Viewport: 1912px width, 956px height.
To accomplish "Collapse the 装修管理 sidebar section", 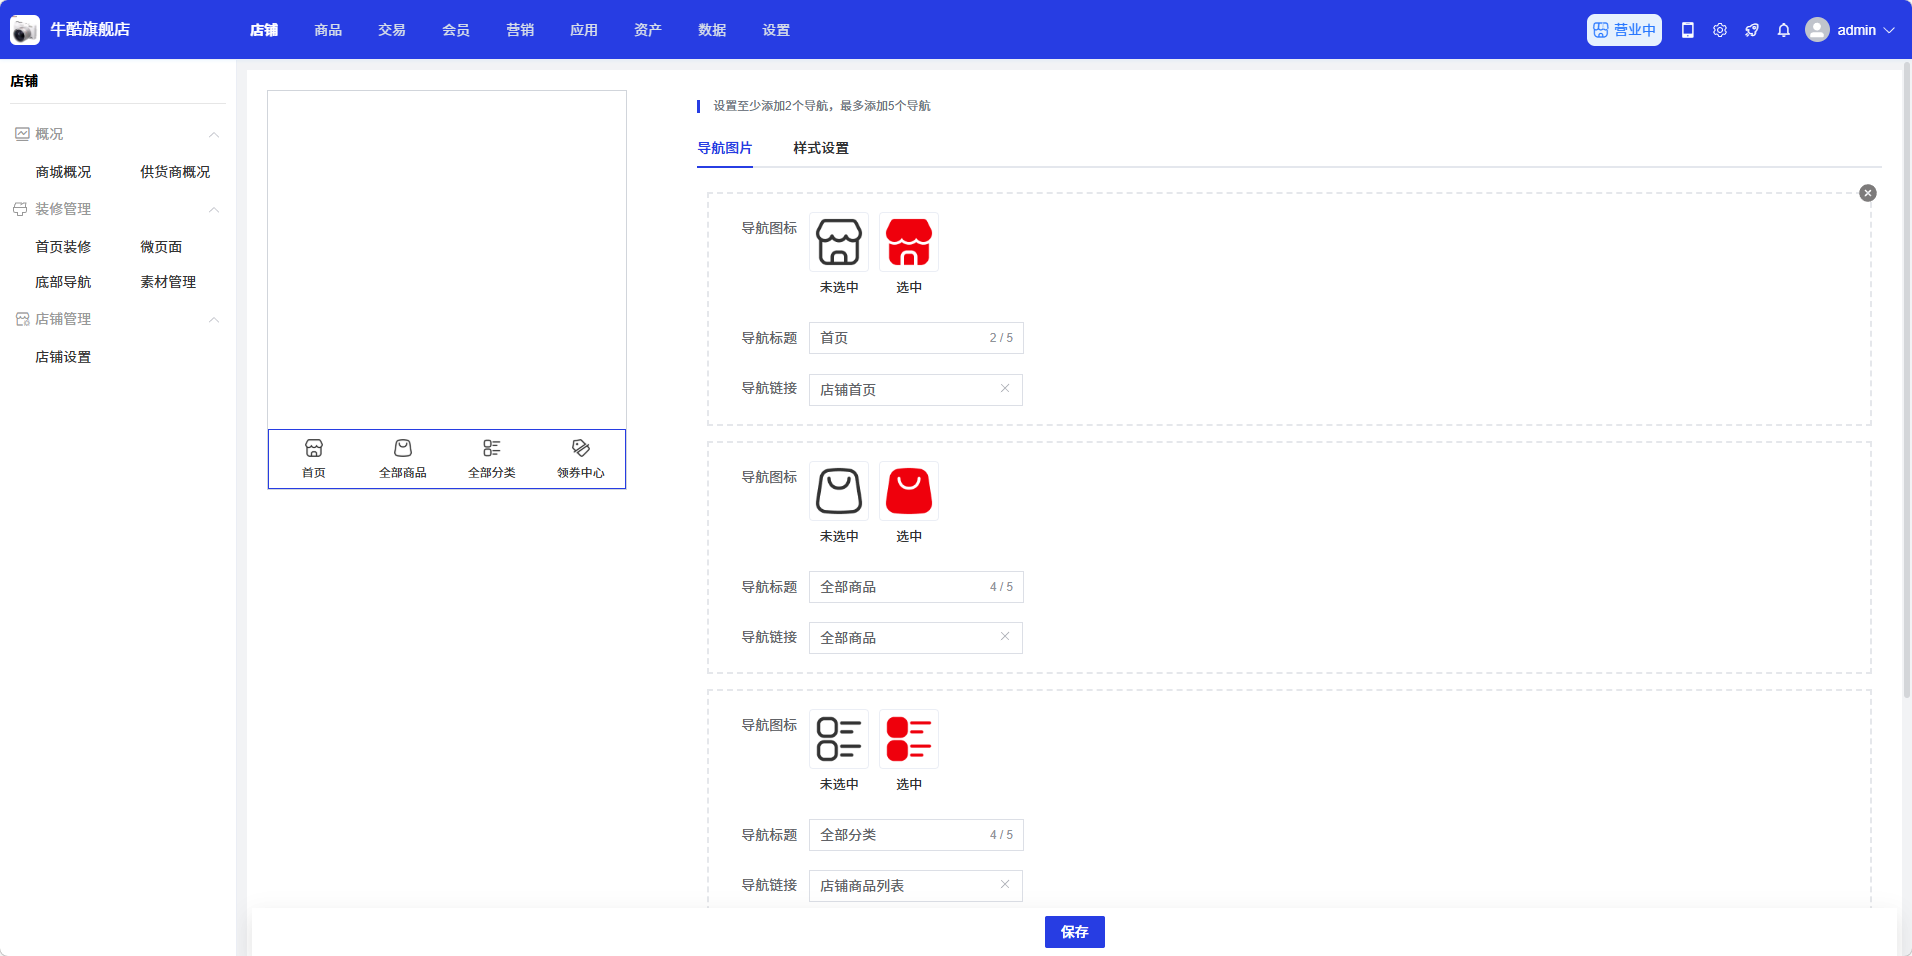I will click(x=213, y=209).
